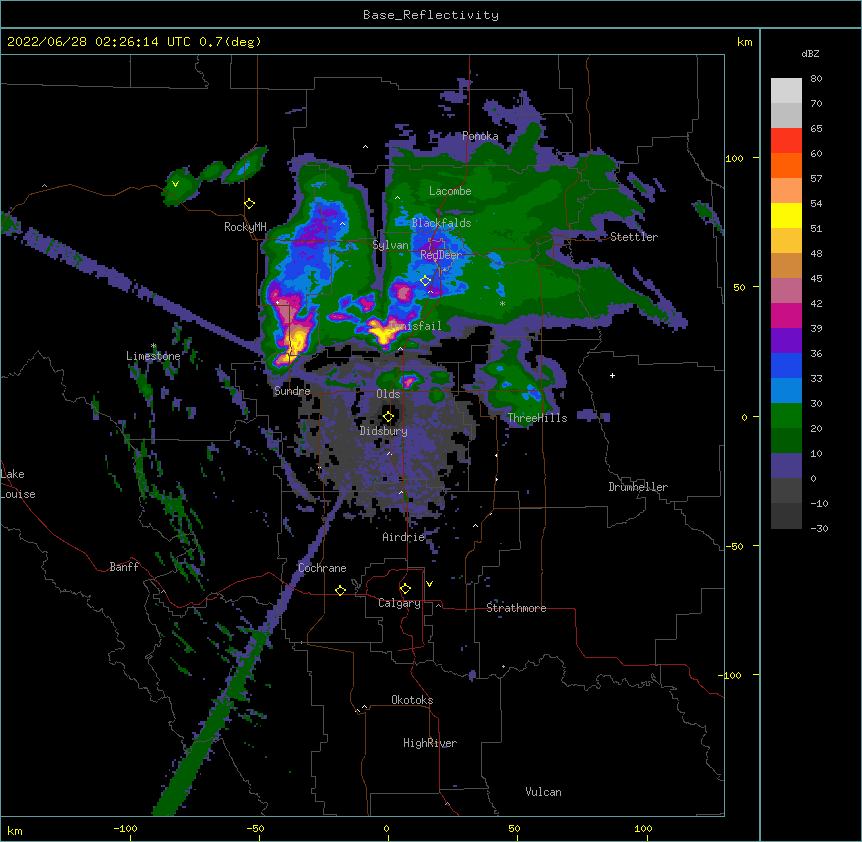Click the Calgary label

click(x=399, y=603)
